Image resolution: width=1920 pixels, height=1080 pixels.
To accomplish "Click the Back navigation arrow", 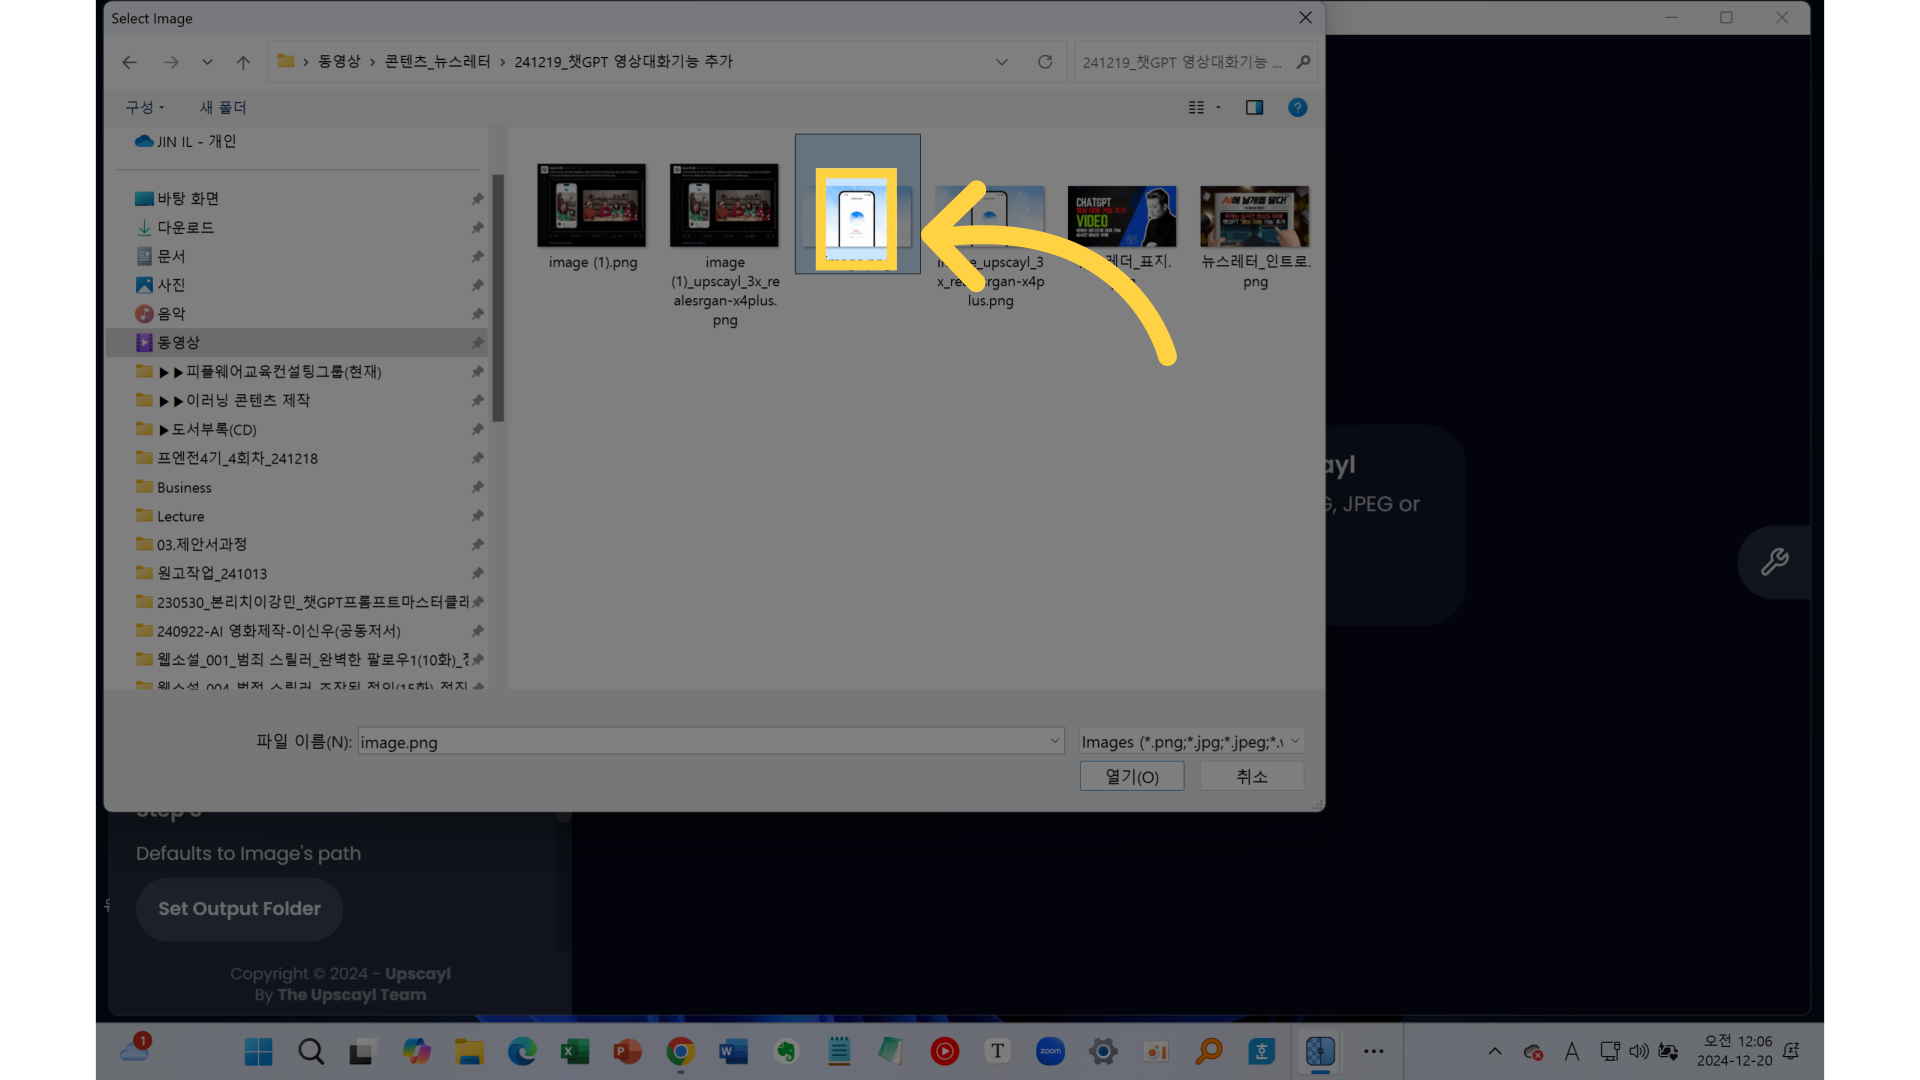I will coord(129,62).
